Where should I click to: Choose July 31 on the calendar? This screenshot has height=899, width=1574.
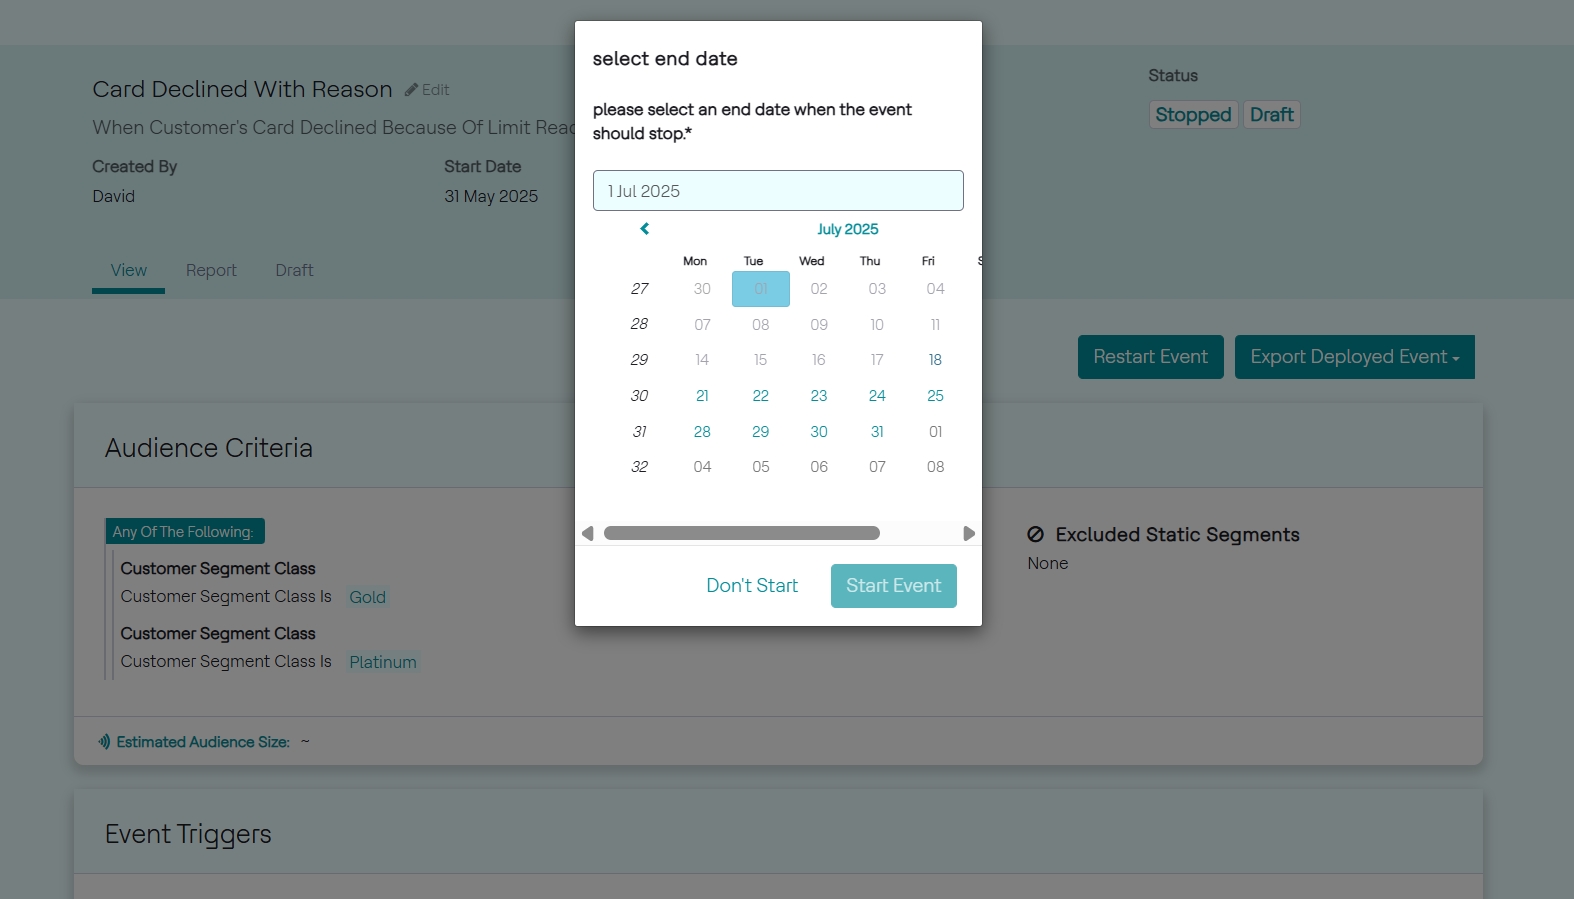[x=877, y=432]
